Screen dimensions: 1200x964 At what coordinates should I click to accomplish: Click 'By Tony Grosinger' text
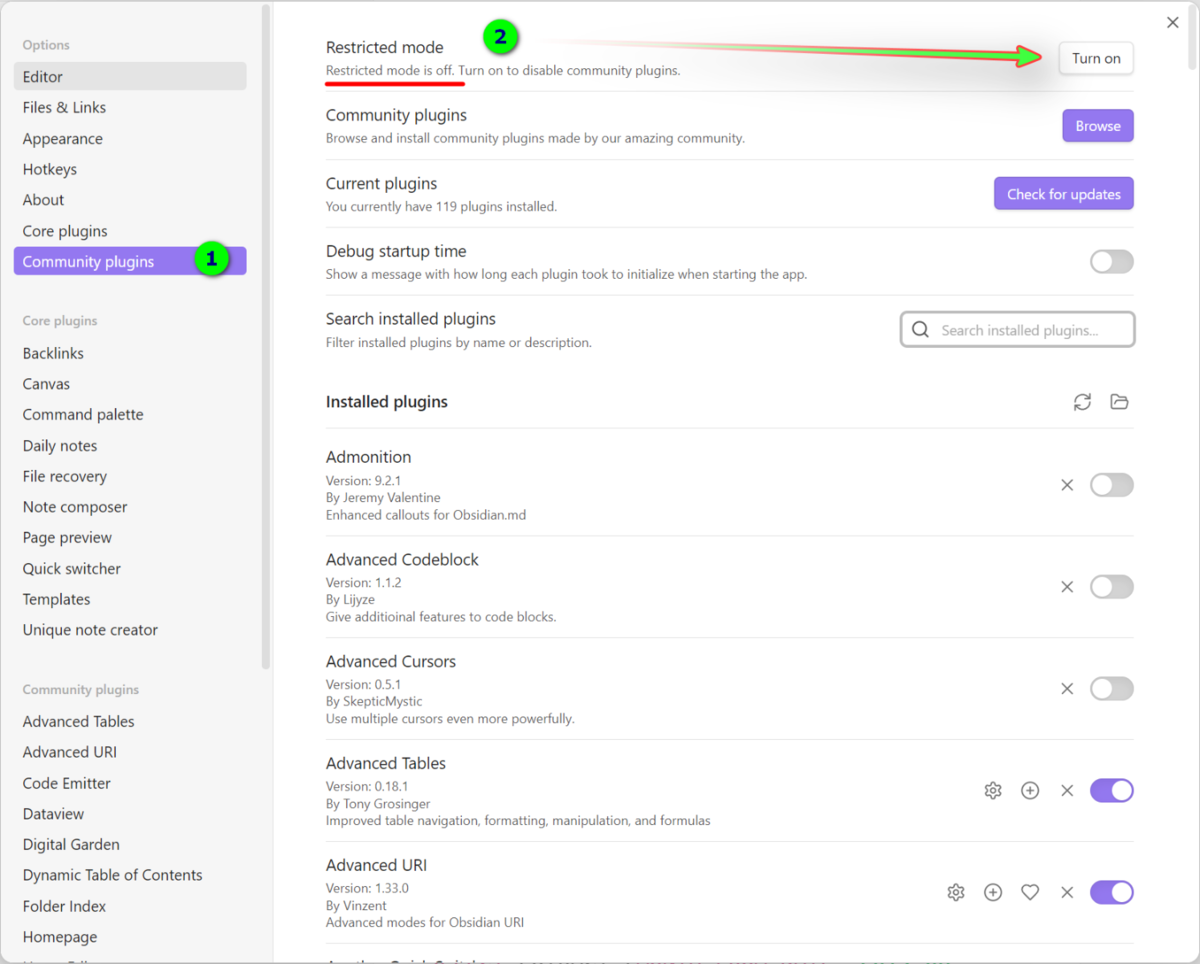coord(378,804)
